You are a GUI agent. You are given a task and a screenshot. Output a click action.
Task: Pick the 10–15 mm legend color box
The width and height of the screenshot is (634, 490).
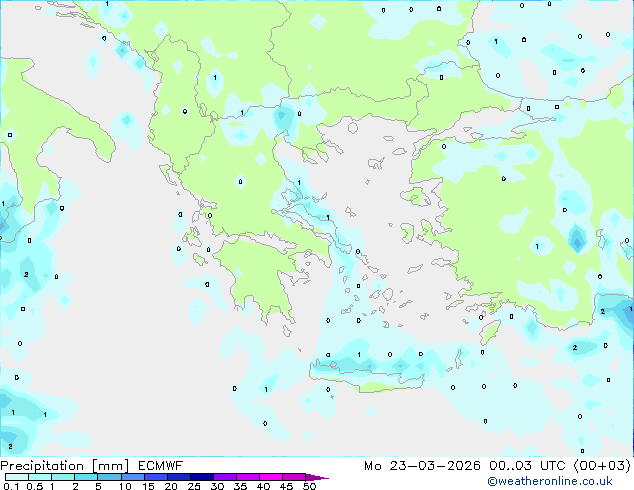[x=133, y=477]
